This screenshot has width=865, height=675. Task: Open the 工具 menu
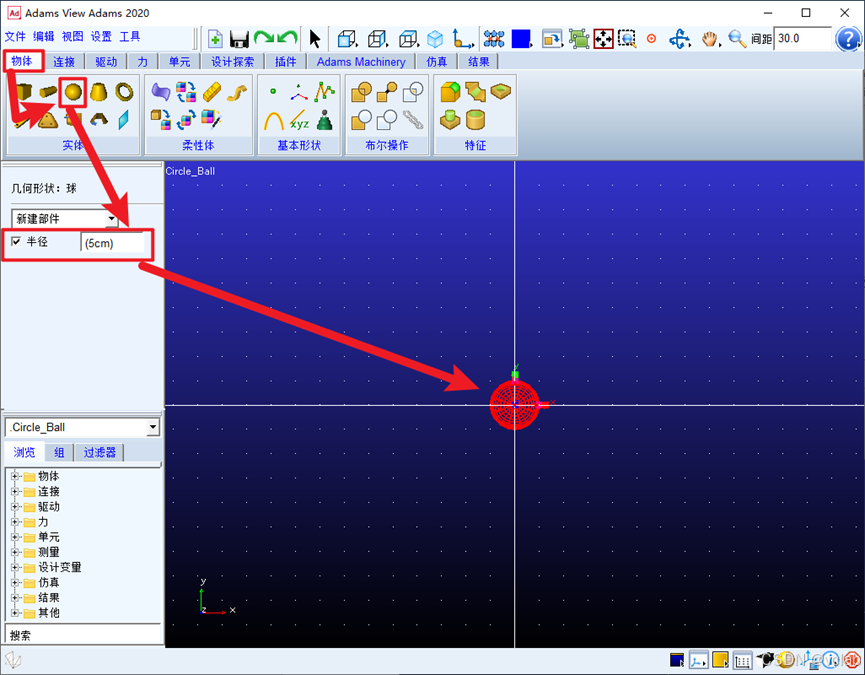[130, 36]
